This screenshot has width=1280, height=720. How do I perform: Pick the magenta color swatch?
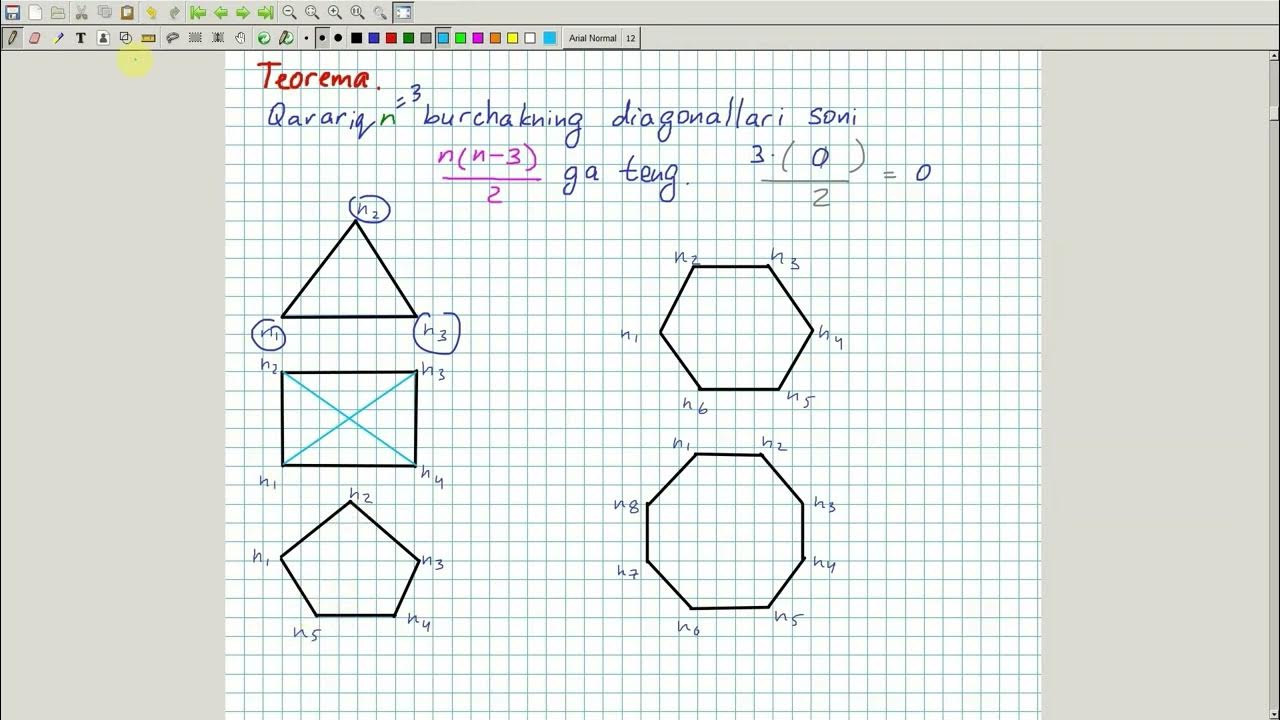[x=478, y=38]
